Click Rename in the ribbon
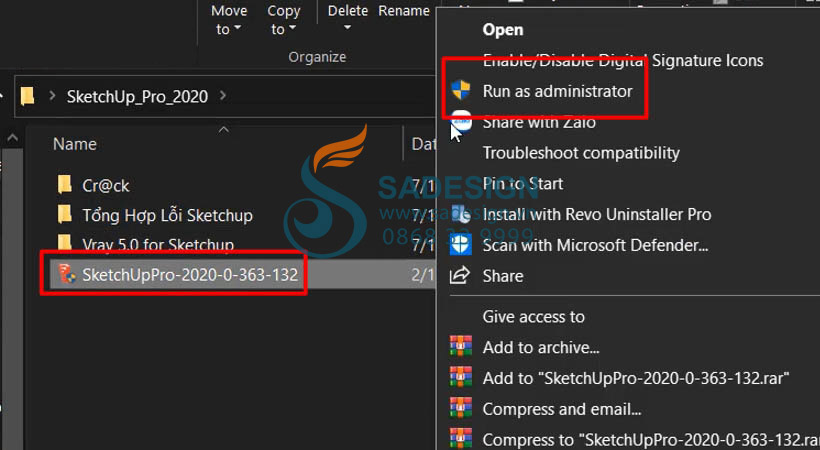The height and width of the screenshot is (450, 820). pyautogui.click(x=404, y=11)
